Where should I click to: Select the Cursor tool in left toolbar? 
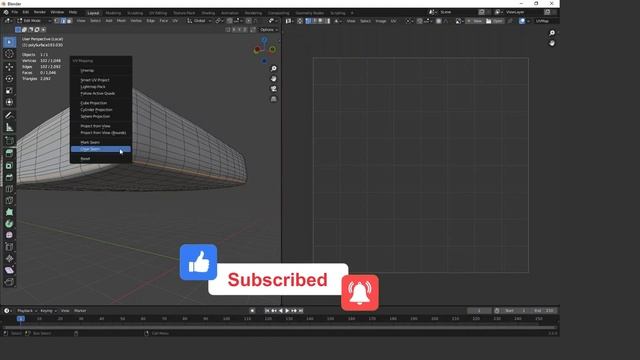click(9, 54)
